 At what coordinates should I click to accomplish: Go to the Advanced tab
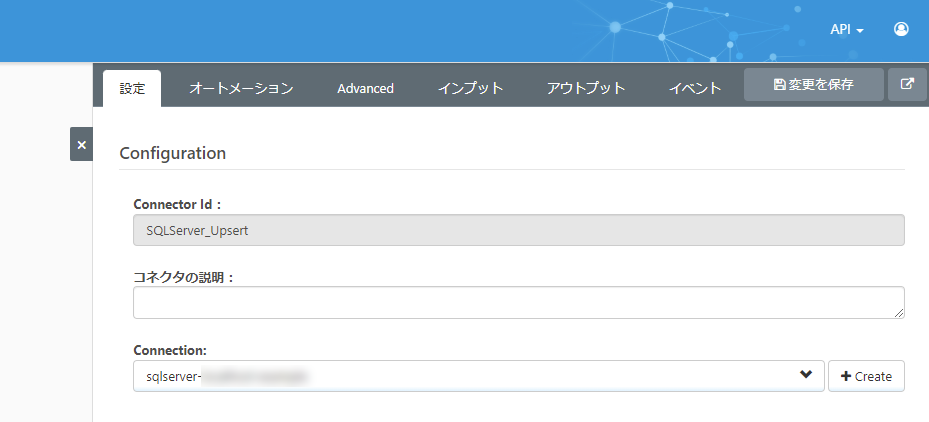point(366,88)
